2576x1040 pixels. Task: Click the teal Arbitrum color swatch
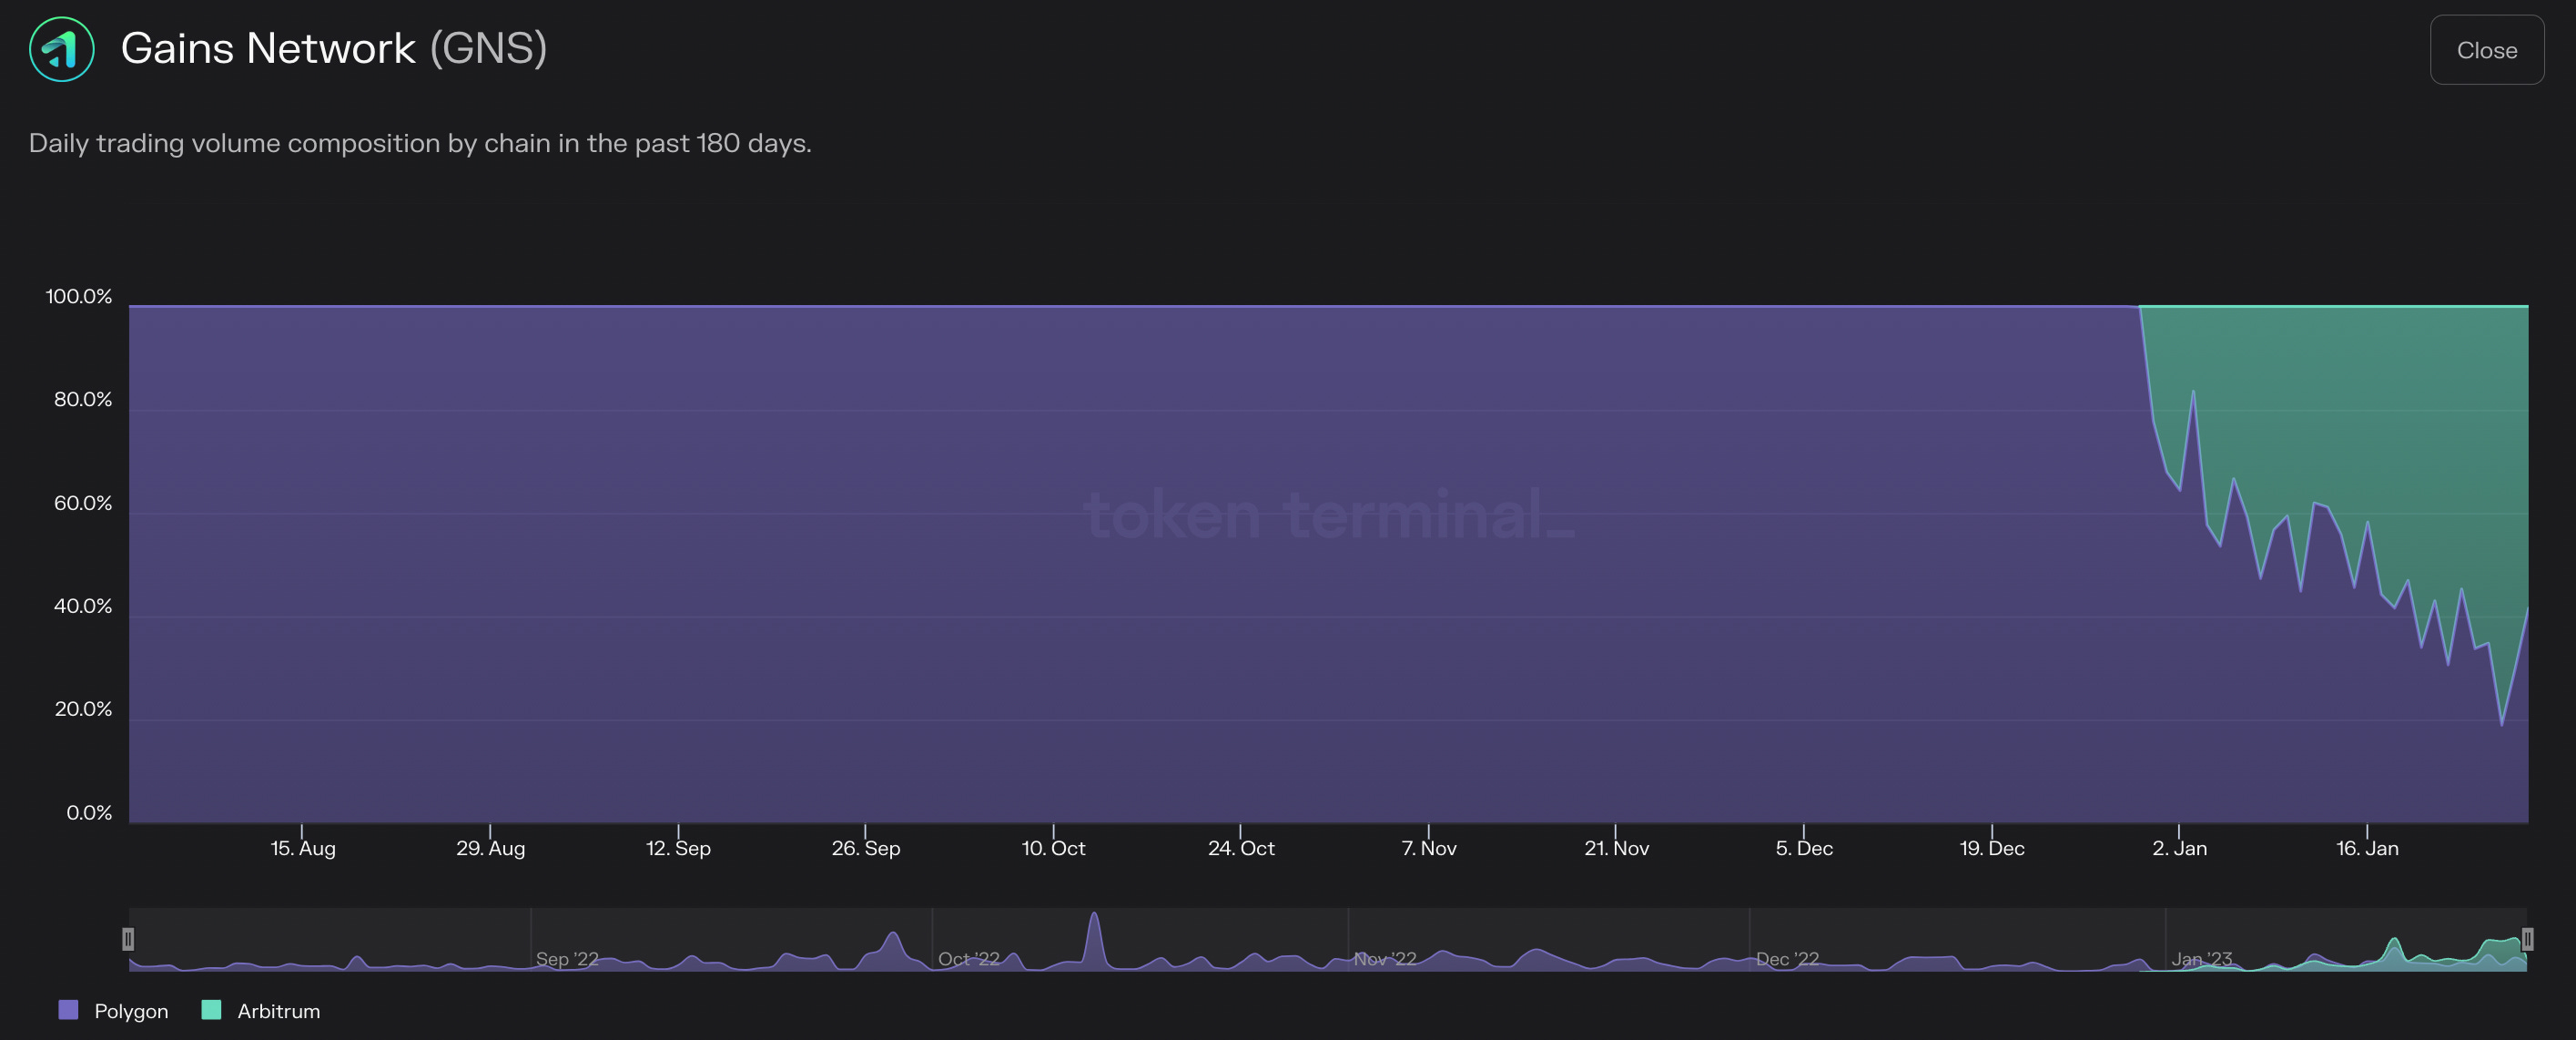tap(211, 1010)
